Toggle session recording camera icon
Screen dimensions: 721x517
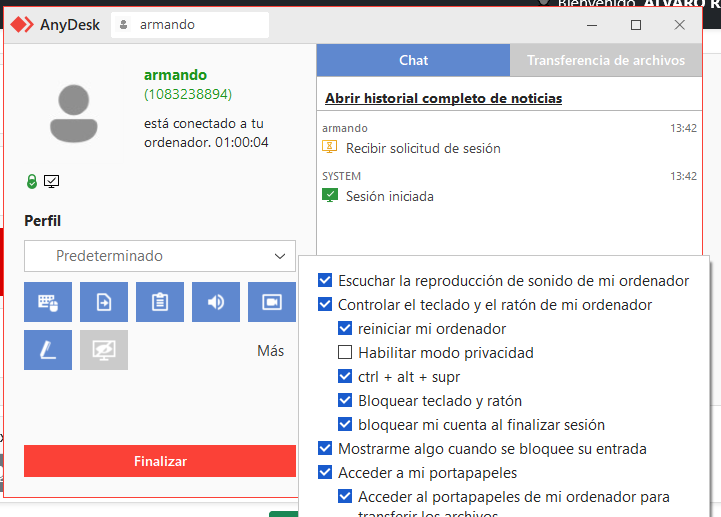[x=271, y=302]
